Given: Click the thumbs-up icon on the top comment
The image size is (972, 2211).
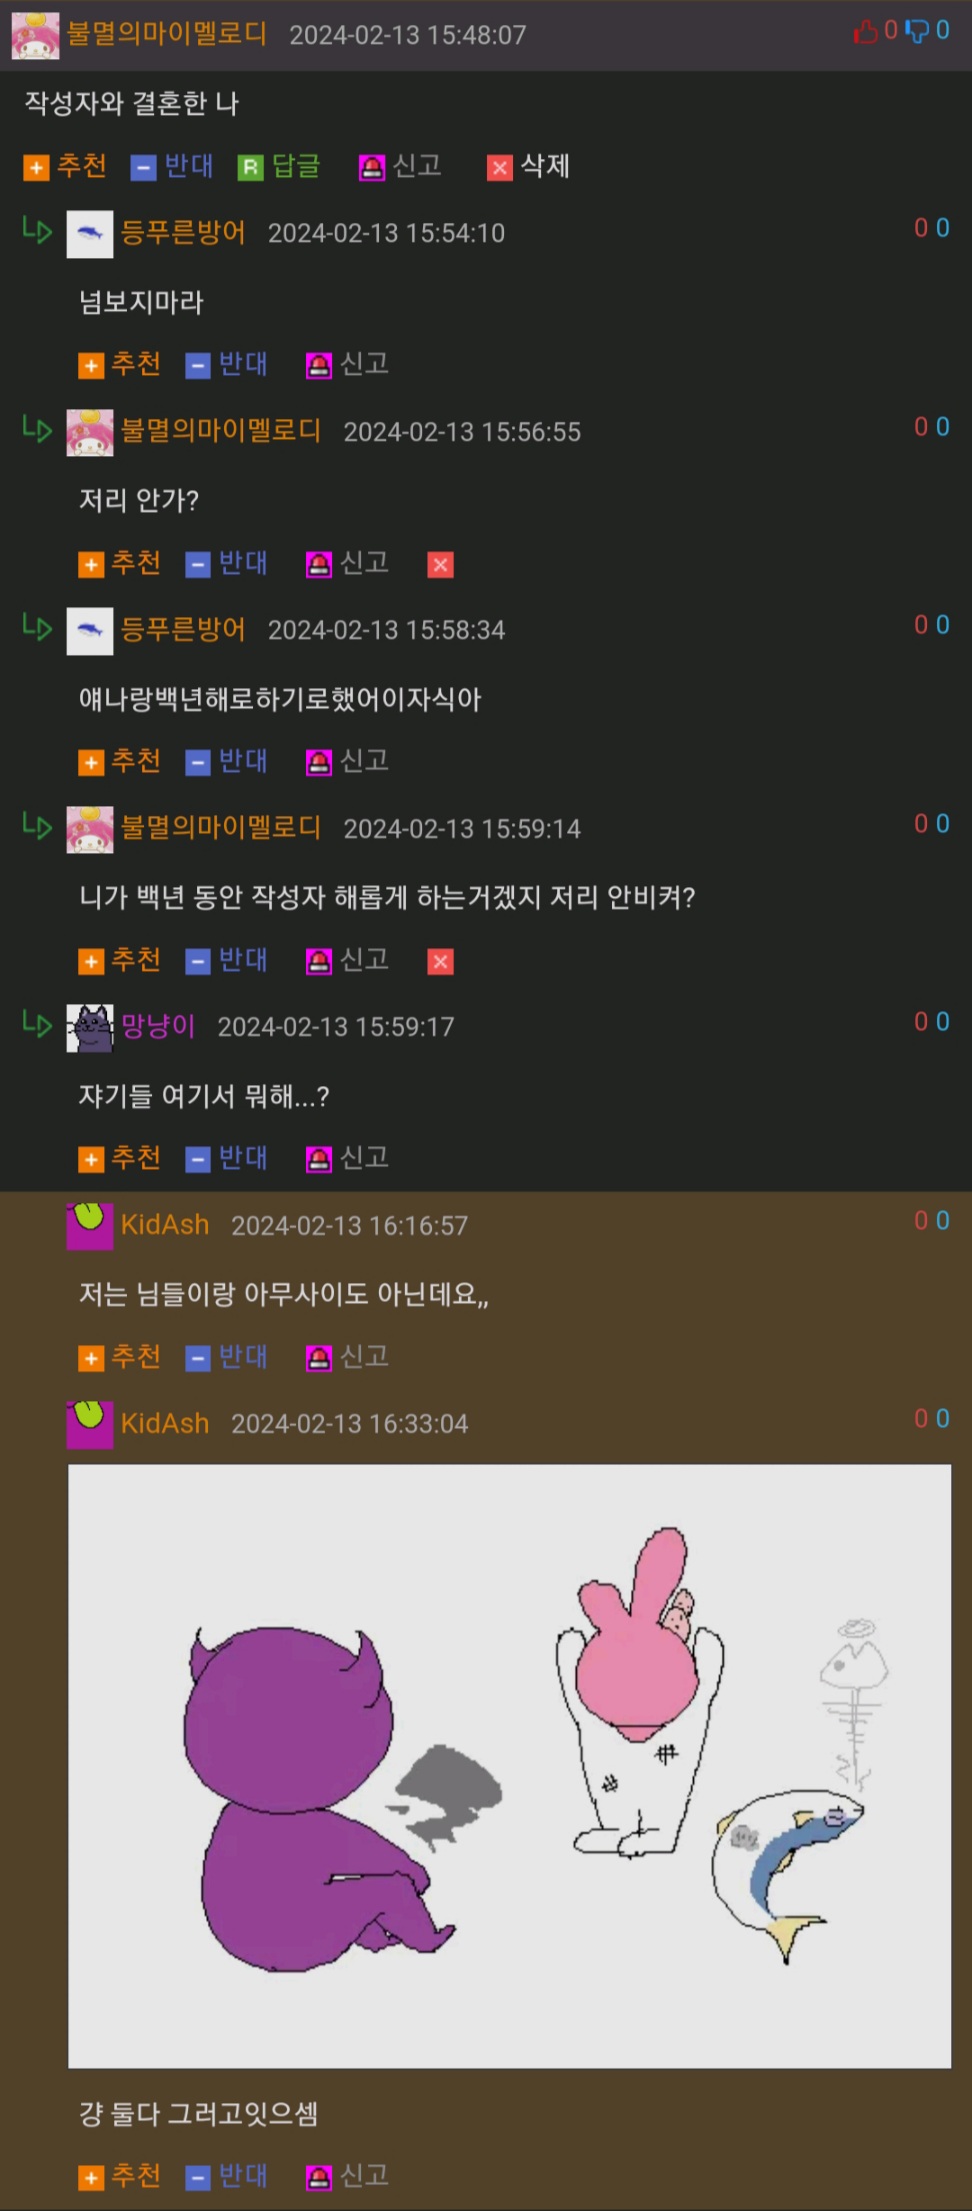Looking at the screenshot, I should [865, 32].
